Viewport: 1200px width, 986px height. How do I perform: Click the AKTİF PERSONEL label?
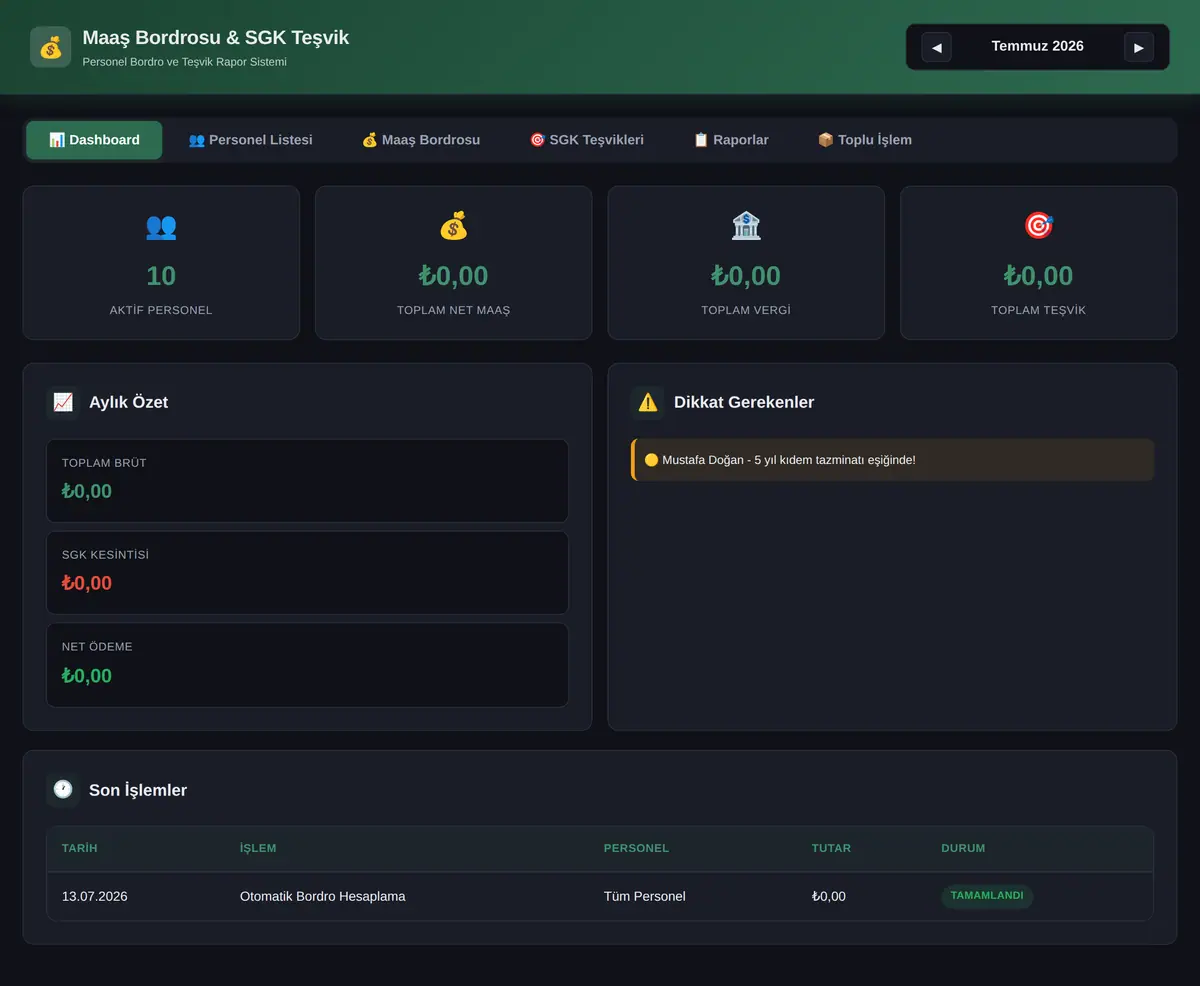point(161,310)
